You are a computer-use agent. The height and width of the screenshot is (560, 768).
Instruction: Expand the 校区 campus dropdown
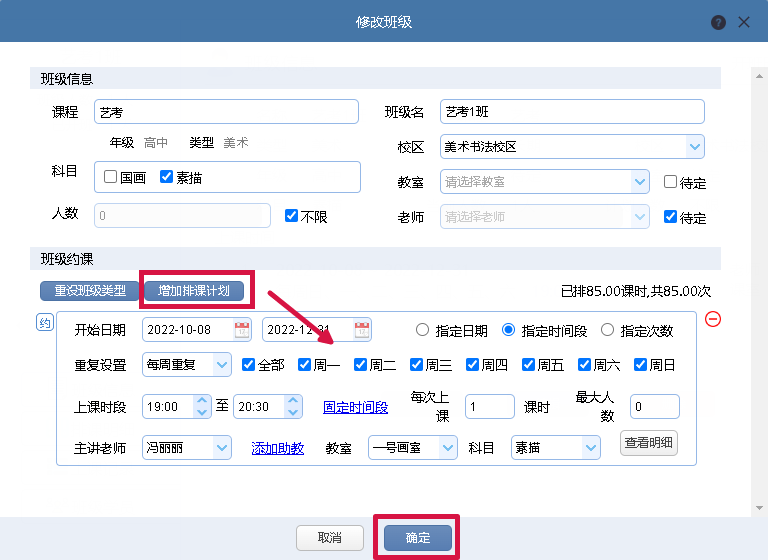[x=694, y=146]
